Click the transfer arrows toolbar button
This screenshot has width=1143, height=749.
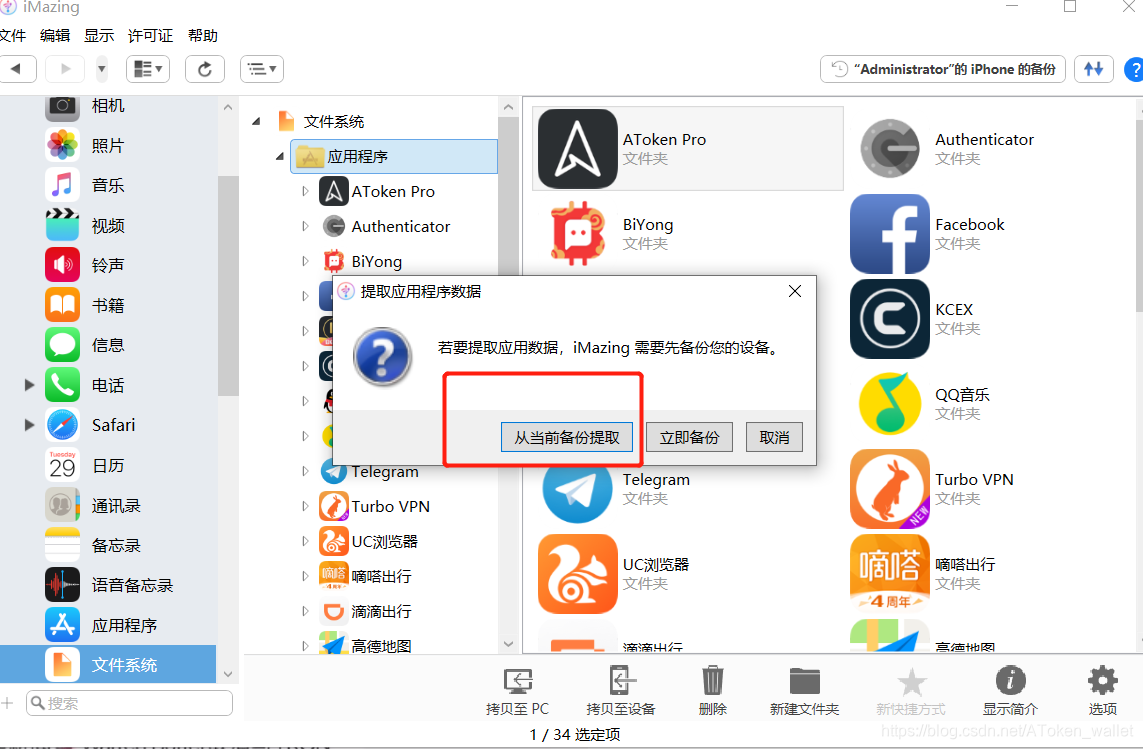(1093, 69)
